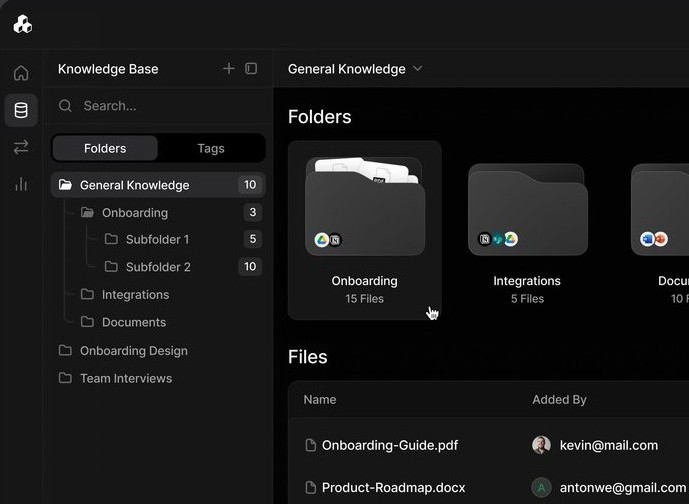Viewport: 689px width, 504px height.
Task: Click the kevin@mail.com email
Action: point(609,445)
